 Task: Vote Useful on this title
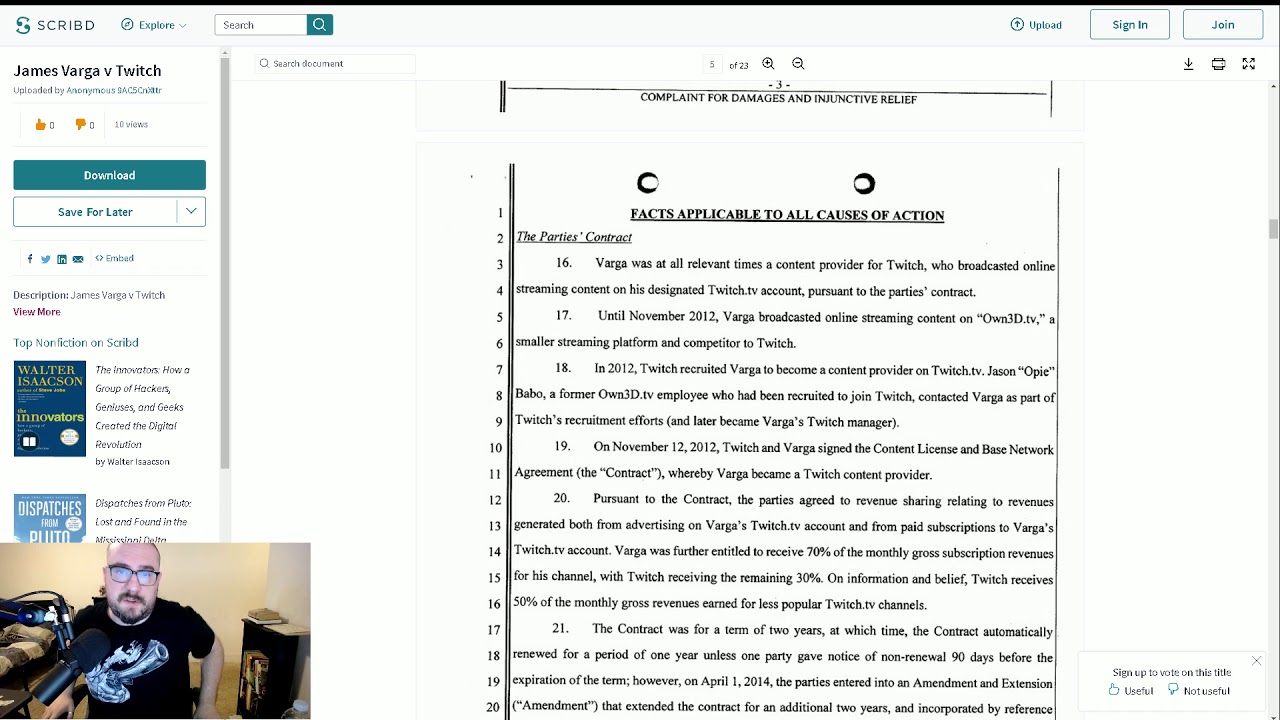point(1131,691)
